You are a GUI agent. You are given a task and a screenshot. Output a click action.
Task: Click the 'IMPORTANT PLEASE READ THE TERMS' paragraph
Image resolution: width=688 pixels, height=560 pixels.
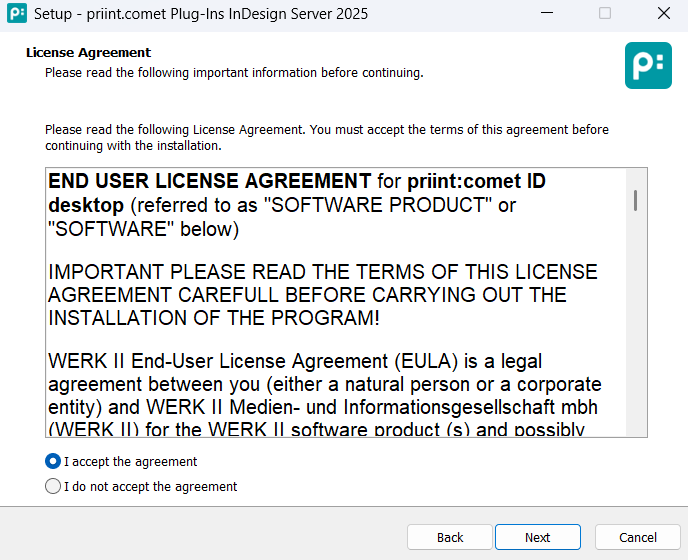(322, 294)
